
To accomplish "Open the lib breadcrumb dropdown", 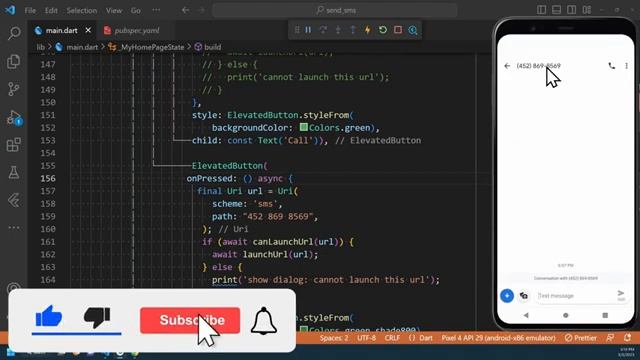I will (41, 47).
